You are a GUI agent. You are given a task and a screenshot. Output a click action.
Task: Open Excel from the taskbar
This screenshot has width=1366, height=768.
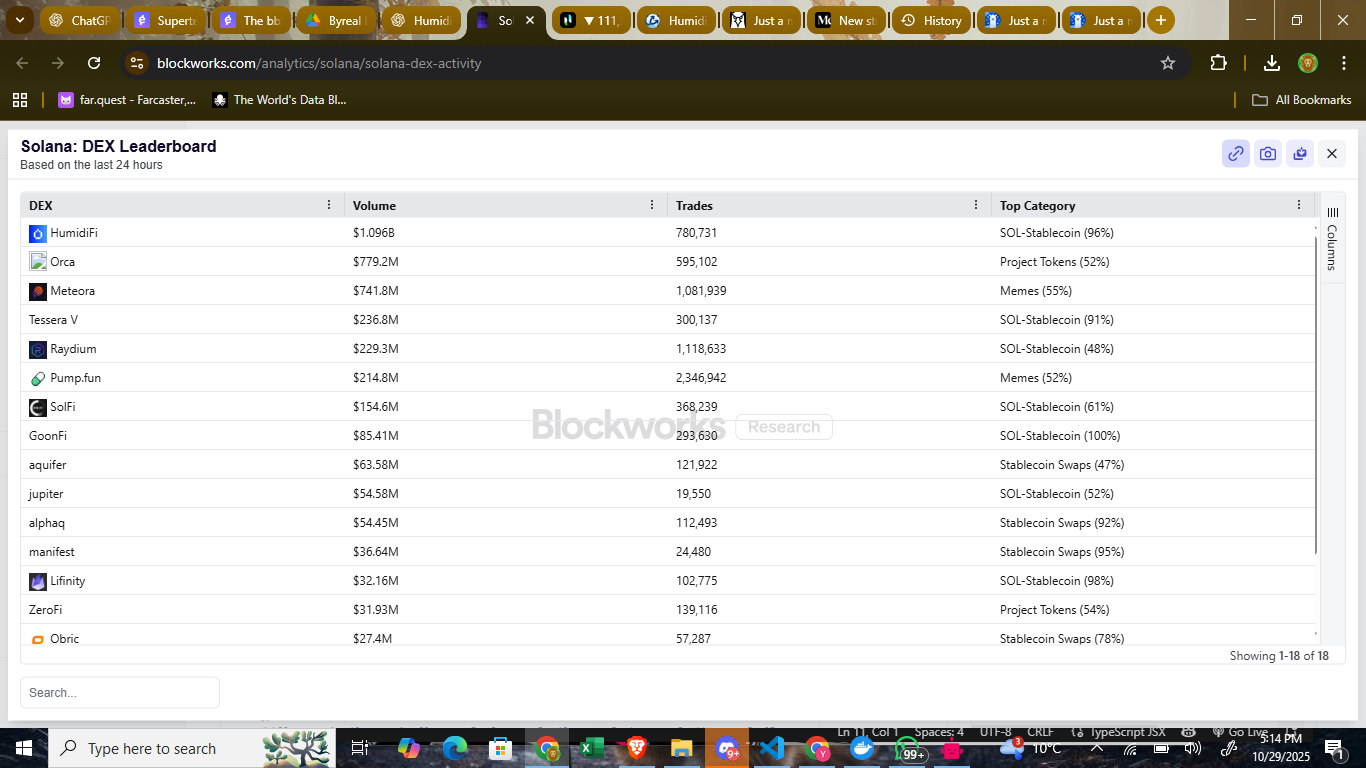click(x=590, y=748)
